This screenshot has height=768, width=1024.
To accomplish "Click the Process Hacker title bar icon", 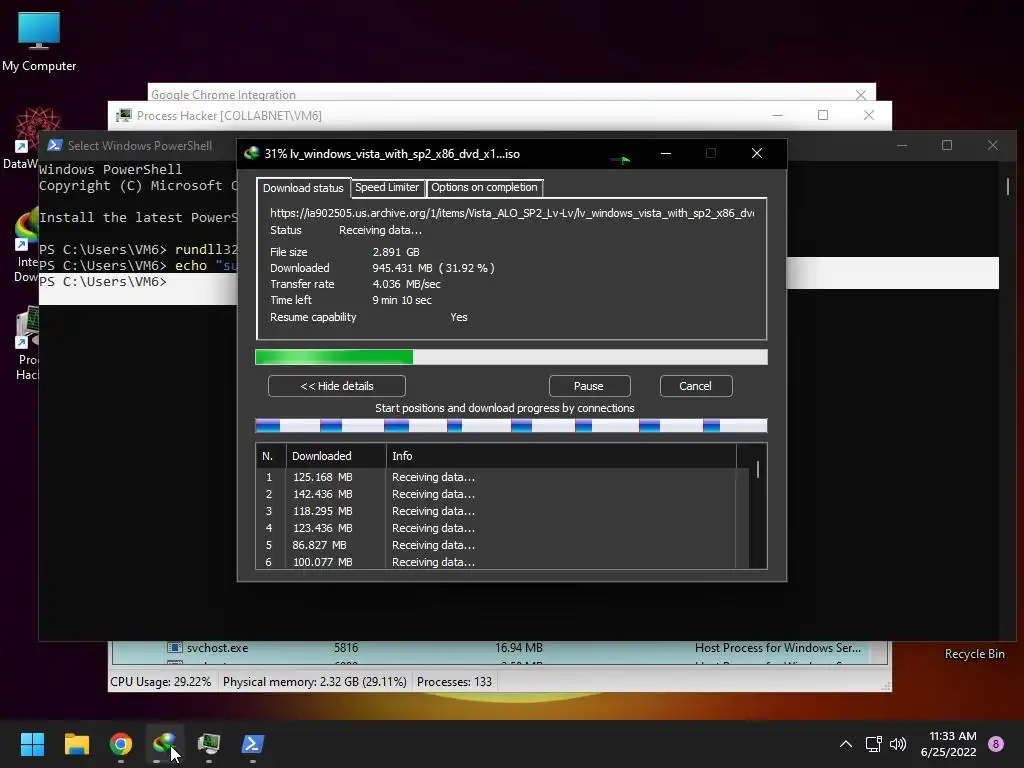I will pyautogui.click(x=123, y=116).
